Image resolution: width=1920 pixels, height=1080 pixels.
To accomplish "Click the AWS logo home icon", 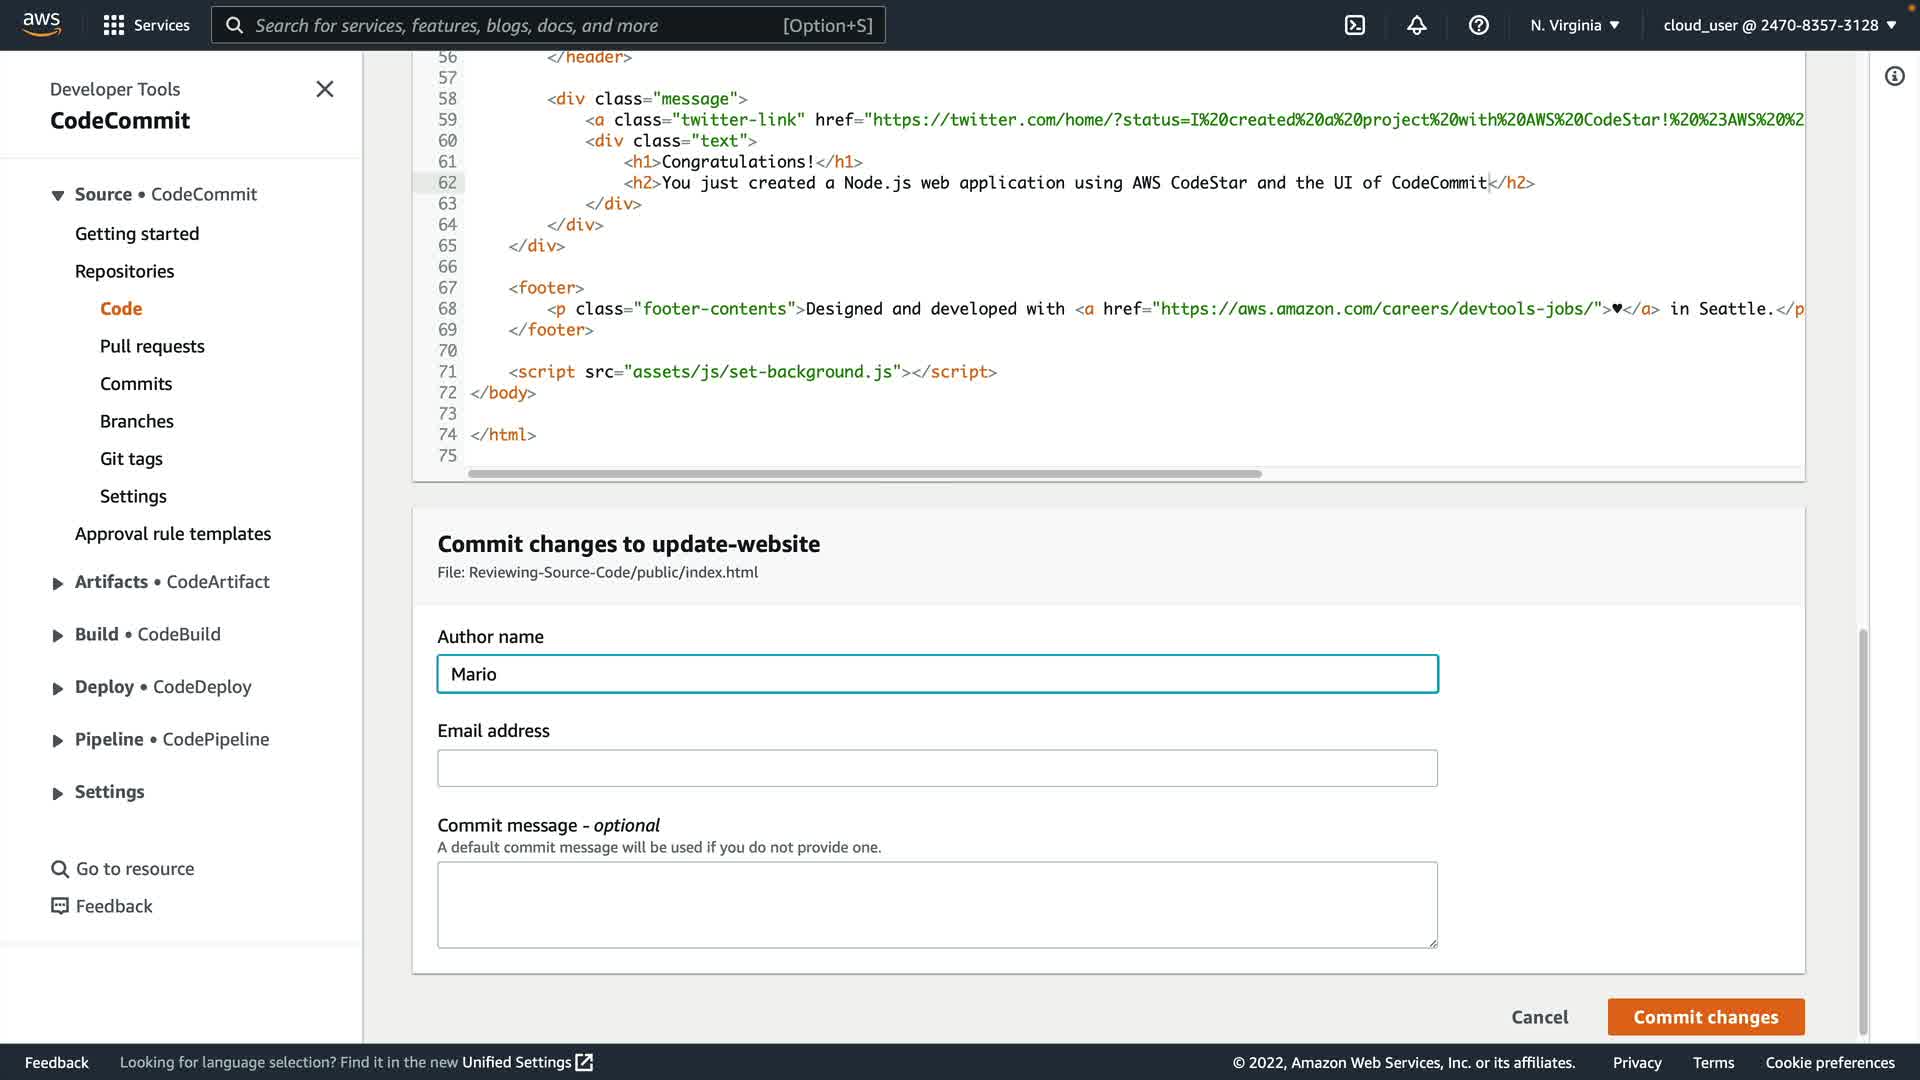I will [42, 25].
